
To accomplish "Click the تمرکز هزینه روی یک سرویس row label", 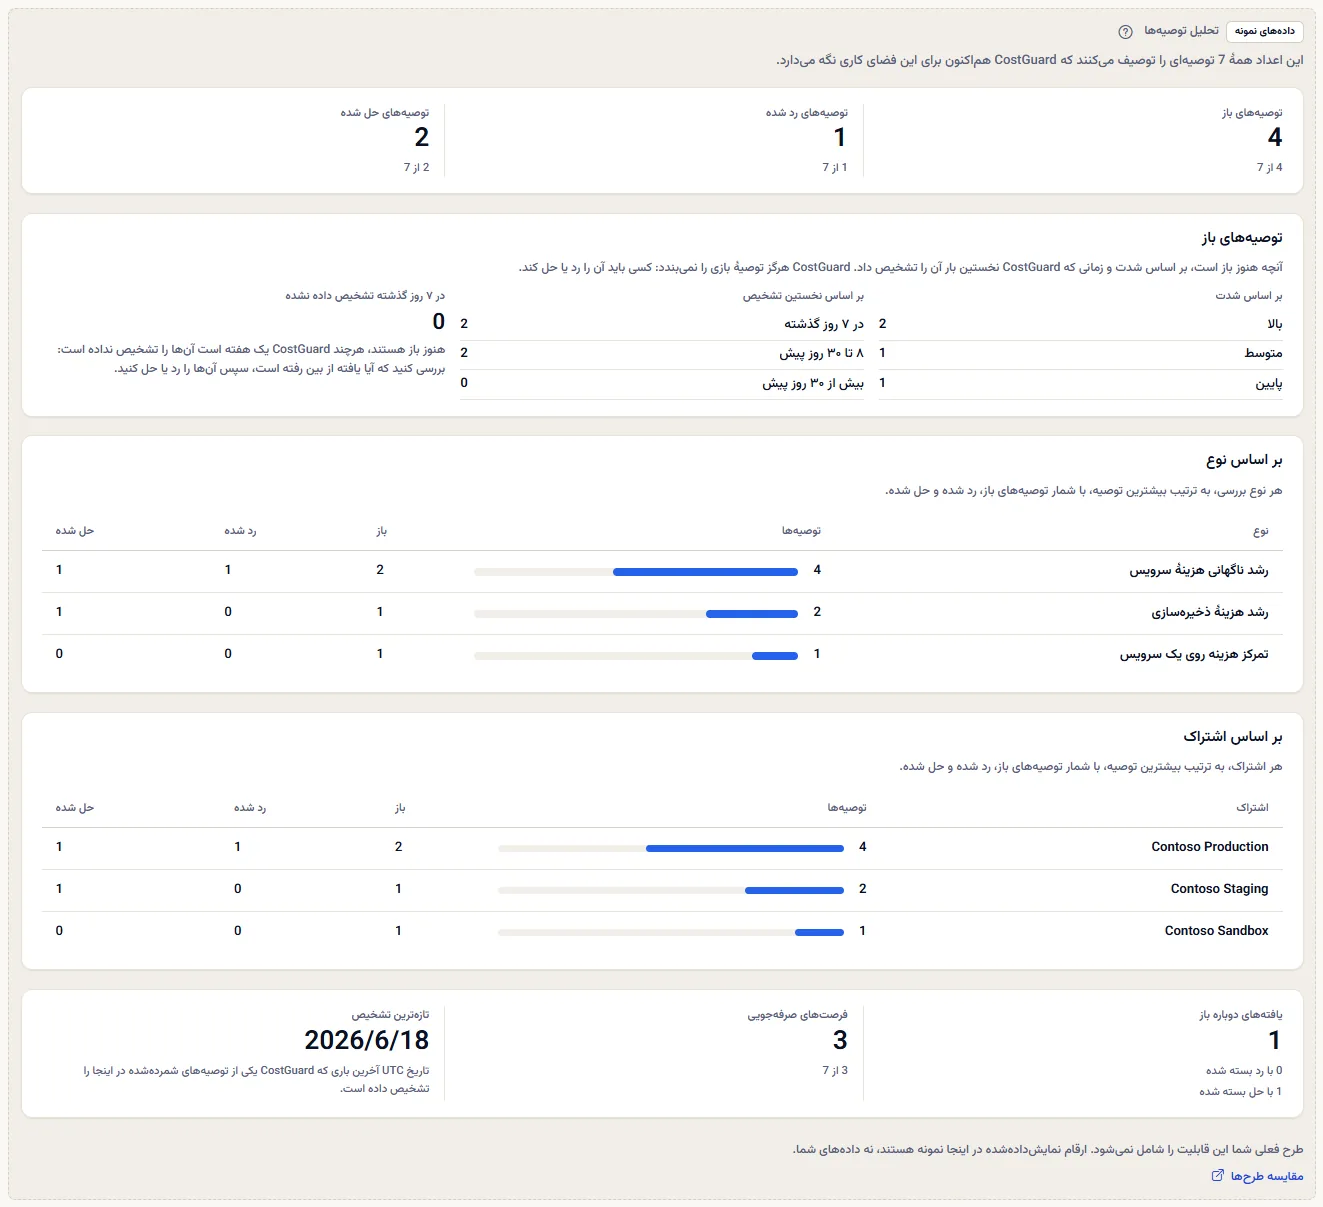I will (x=1194, y=654).
